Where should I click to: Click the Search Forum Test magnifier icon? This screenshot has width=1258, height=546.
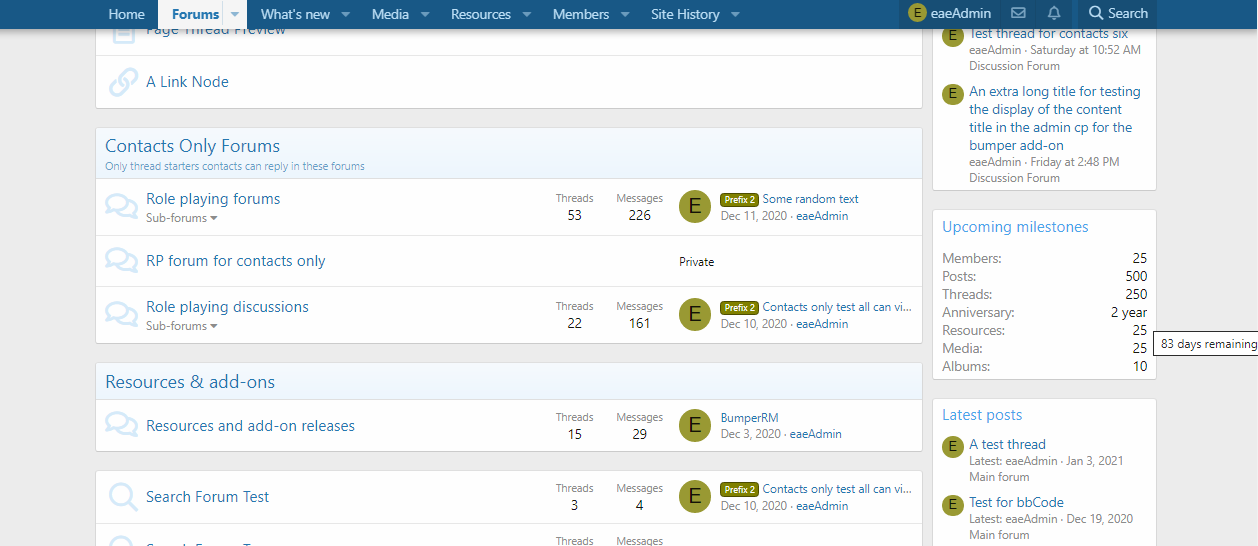tap(122, 497)
